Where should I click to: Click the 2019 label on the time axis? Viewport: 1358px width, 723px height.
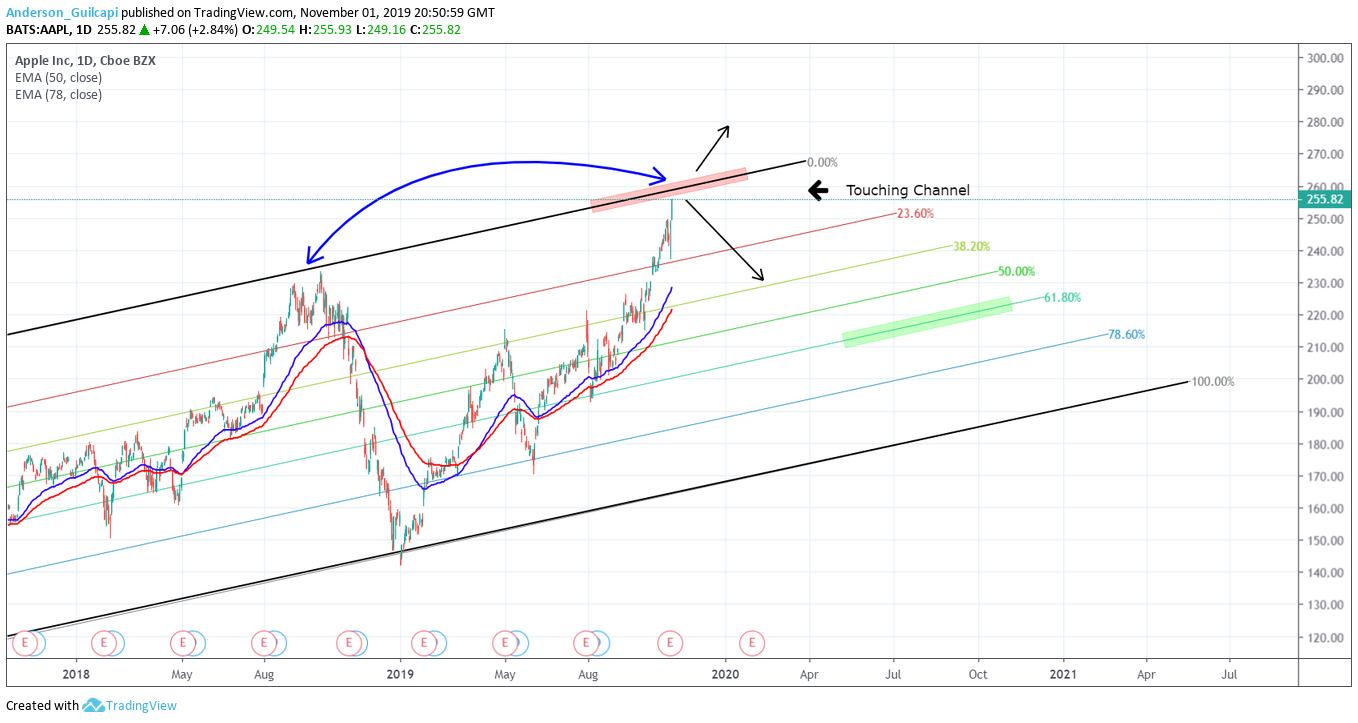(400, 674)
